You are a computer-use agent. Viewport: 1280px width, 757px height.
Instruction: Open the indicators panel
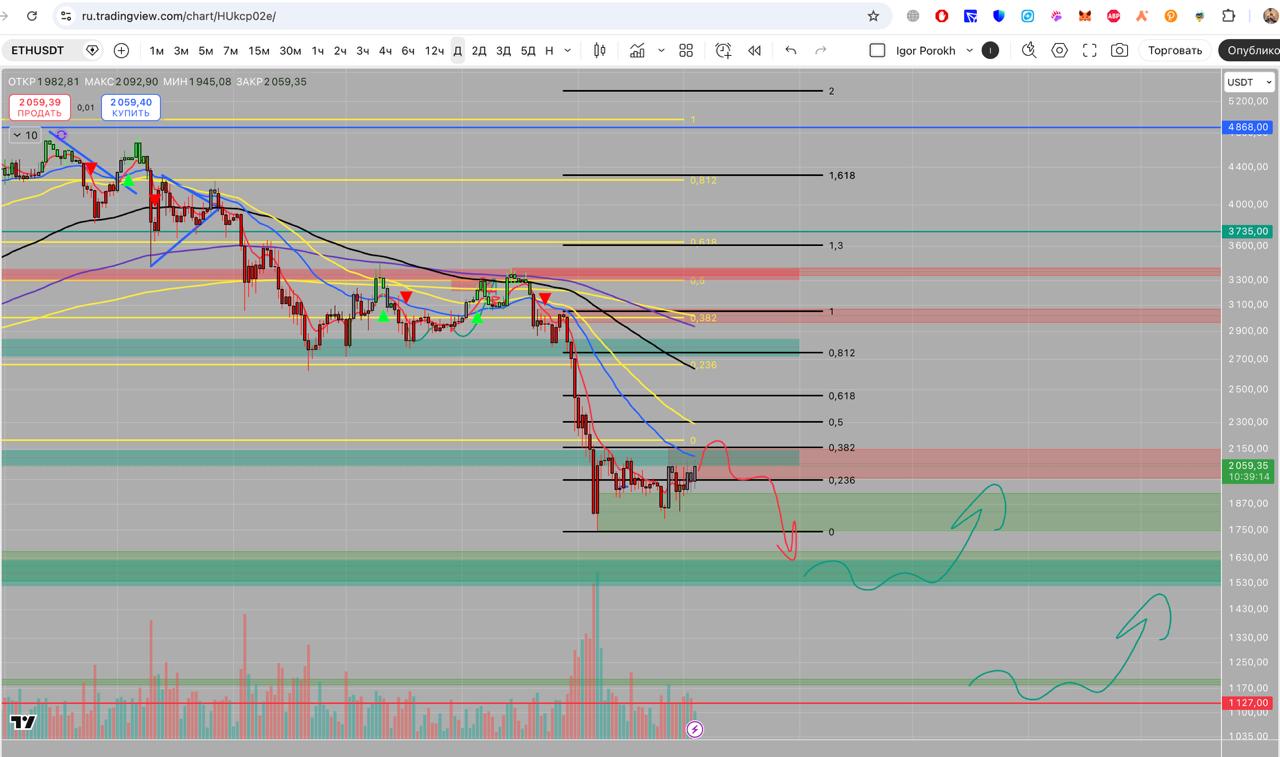coord(637,51)
